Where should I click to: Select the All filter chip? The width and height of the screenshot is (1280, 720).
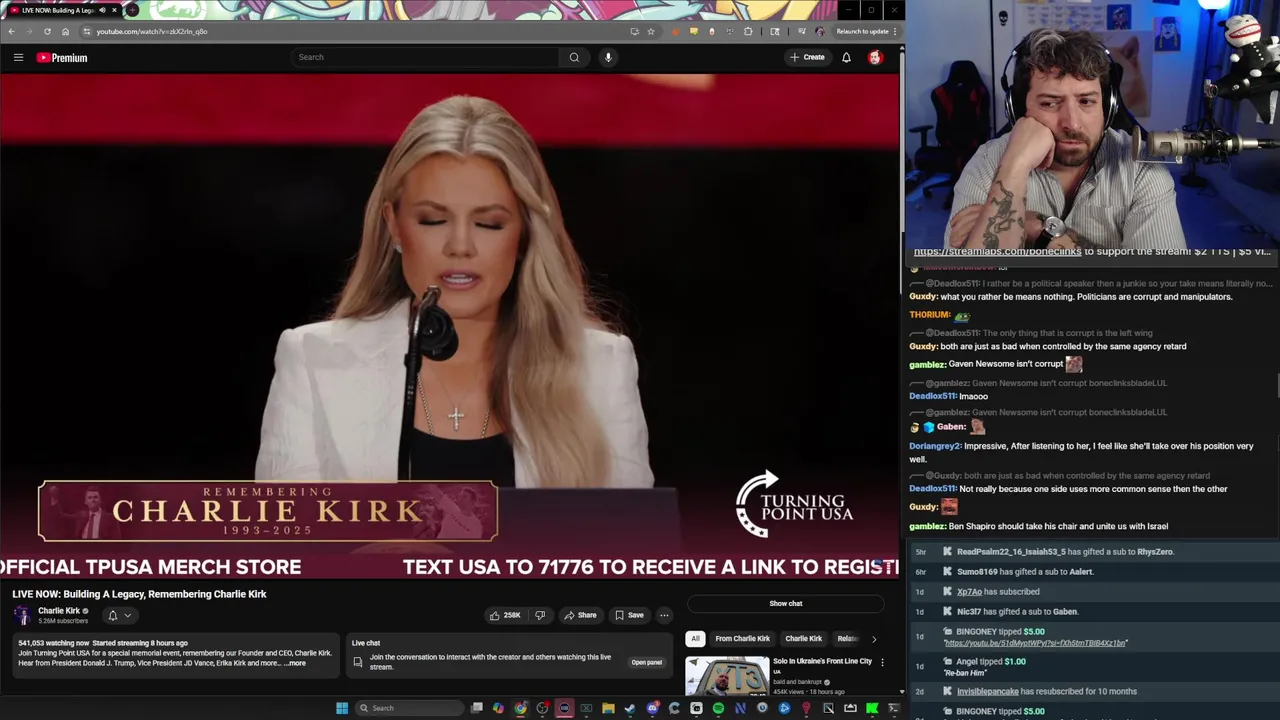click(695, 638)
